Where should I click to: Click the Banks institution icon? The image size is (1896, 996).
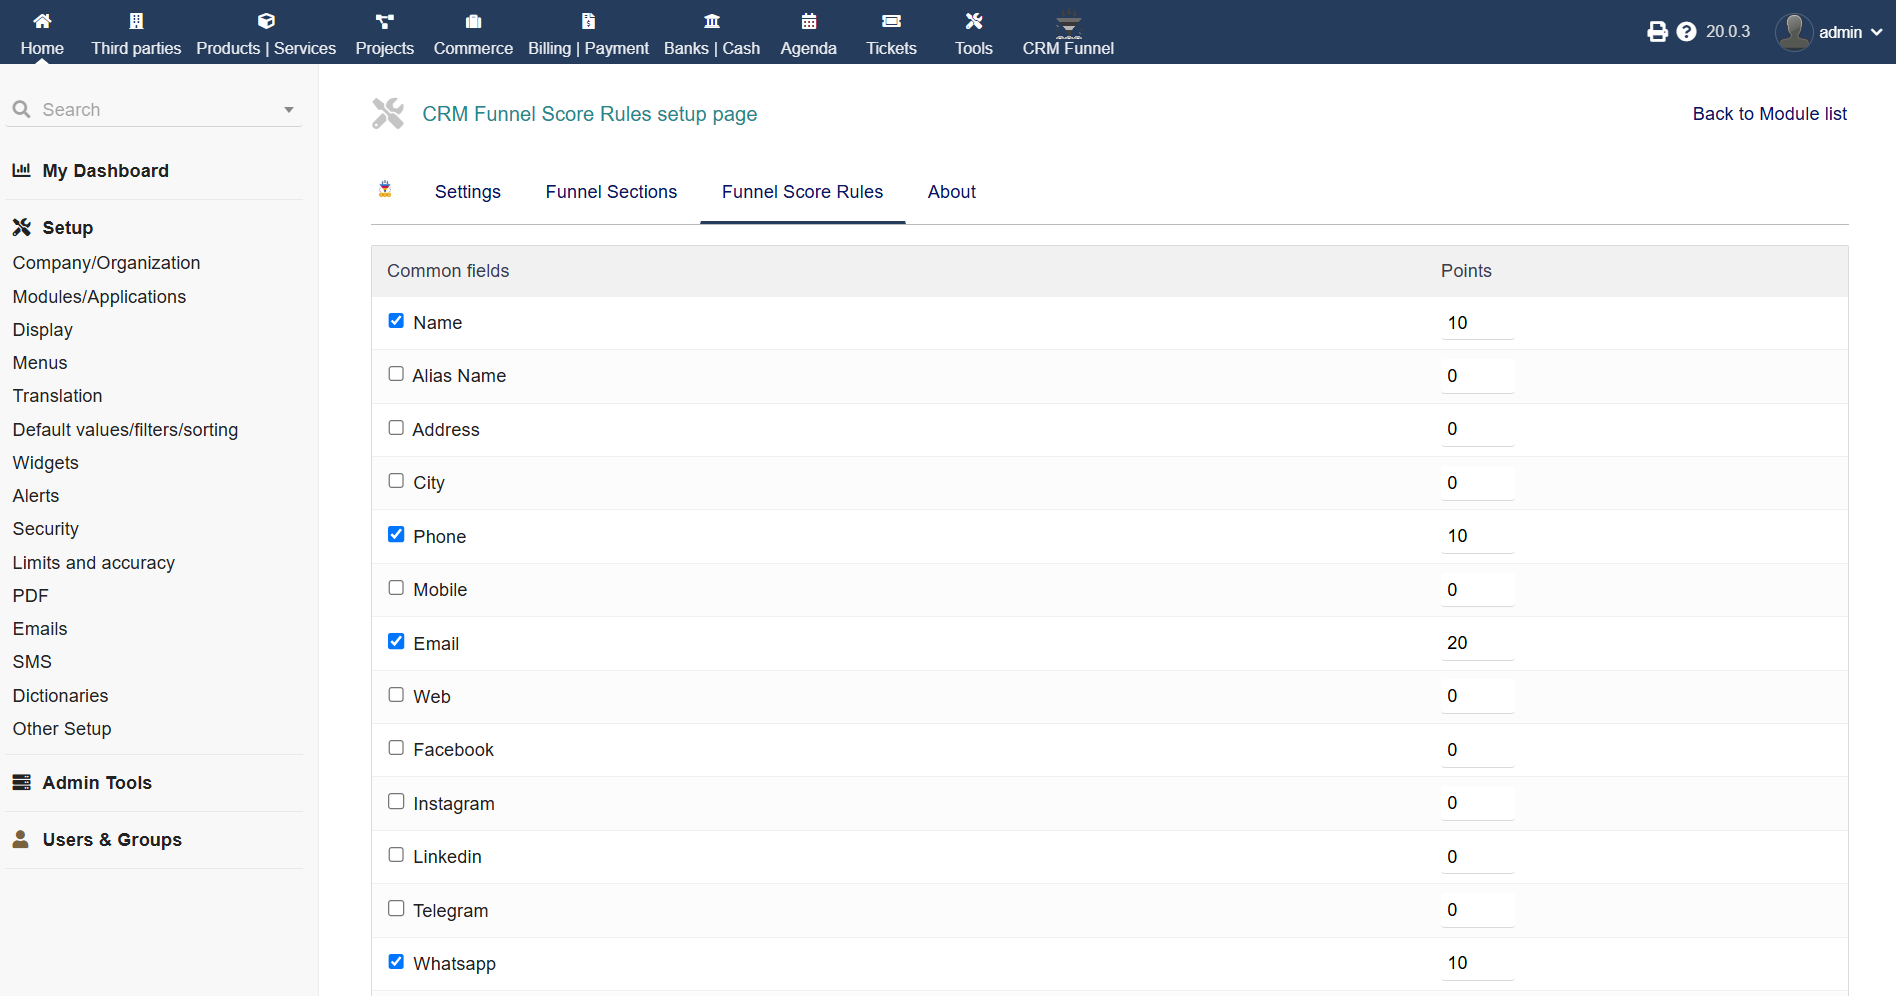pyautogui.click(x=712, y=21)
